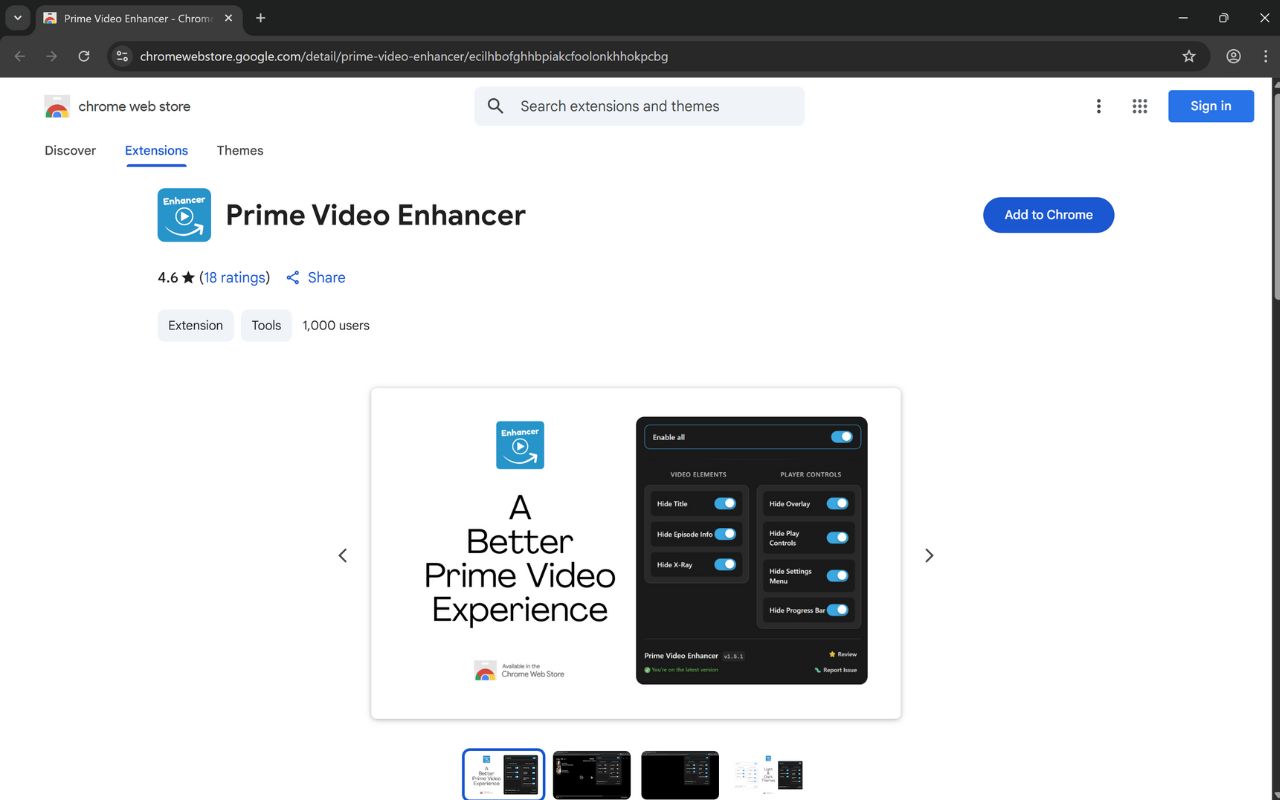Click the Extension category chip

coord(196,325)
